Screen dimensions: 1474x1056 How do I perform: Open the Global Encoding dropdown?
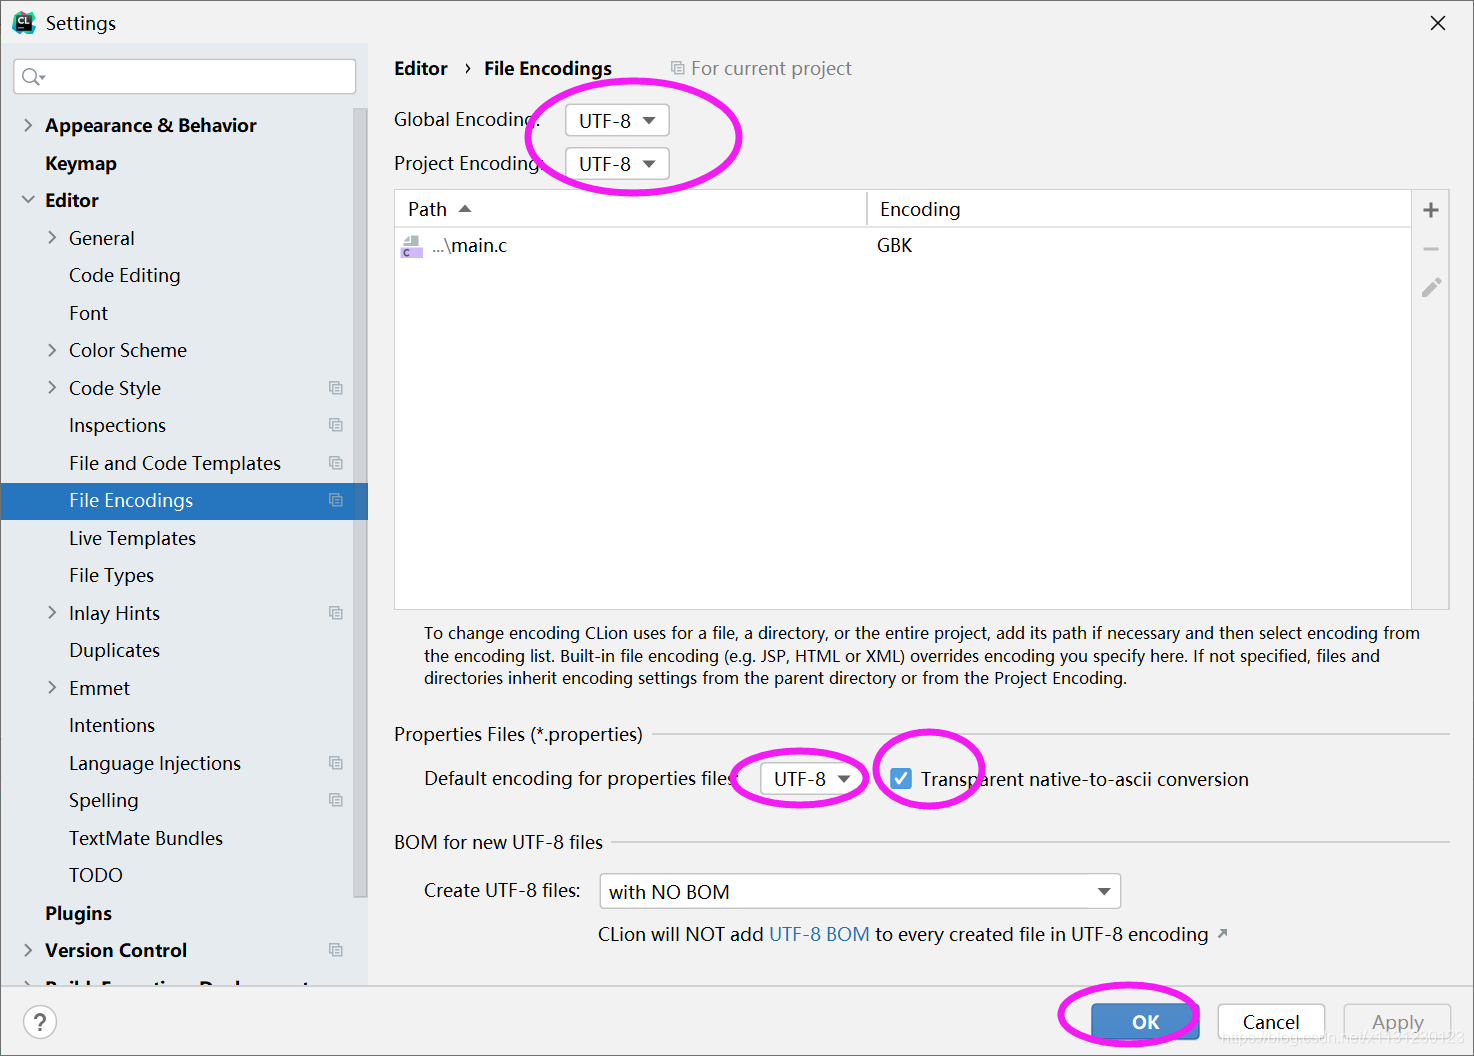click(x=617, y=120)
